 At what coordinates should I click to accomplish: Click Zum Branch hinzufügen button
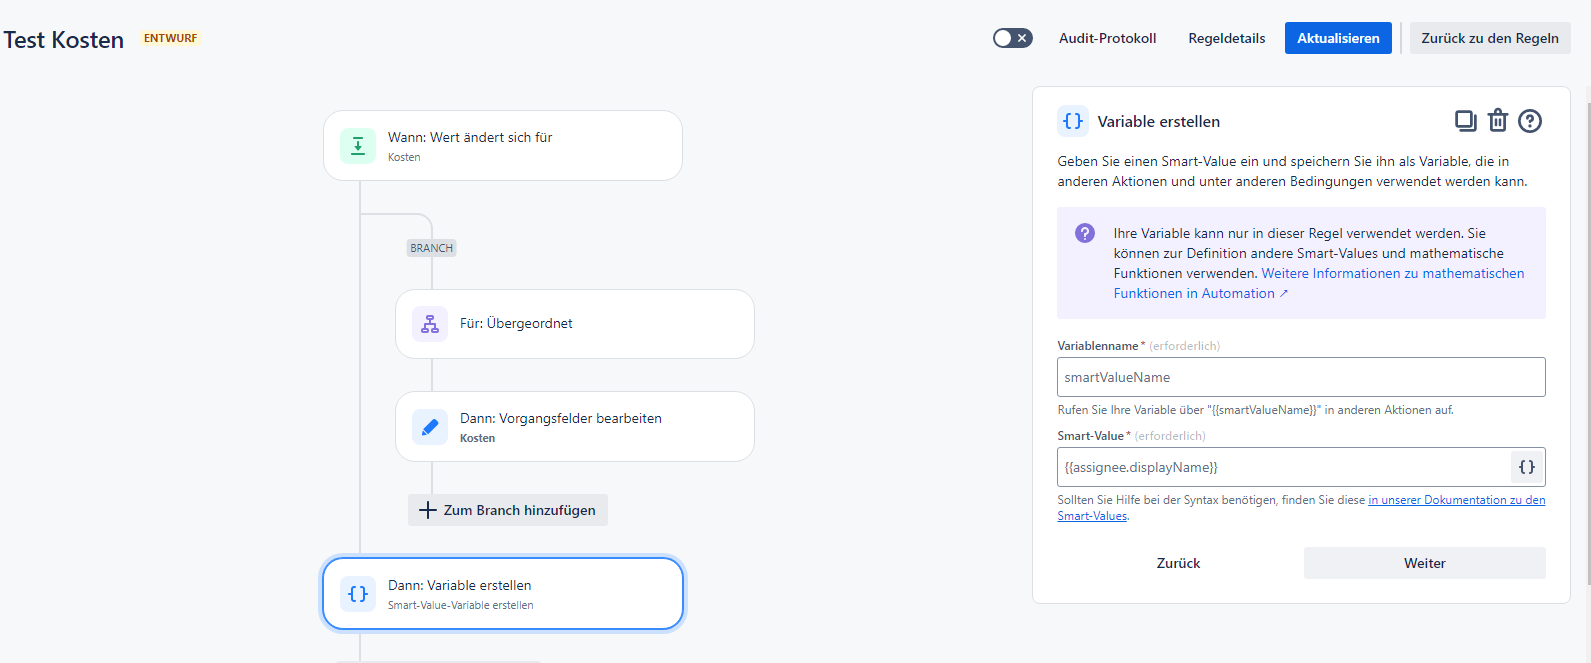click(508, 510)
